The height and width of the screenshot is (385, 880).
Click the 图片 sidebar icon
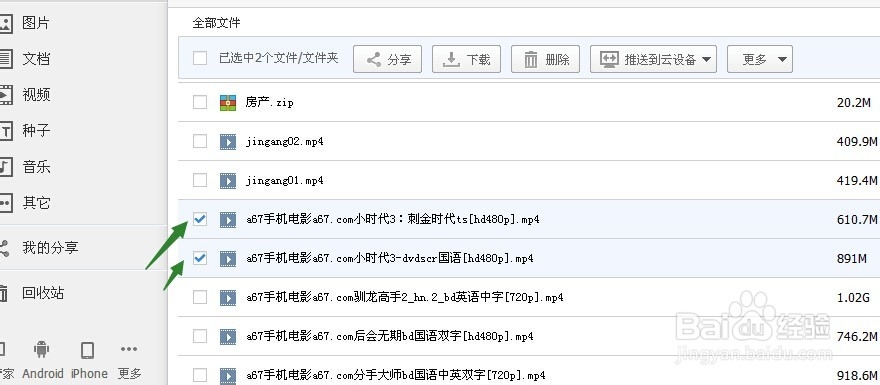6,23
